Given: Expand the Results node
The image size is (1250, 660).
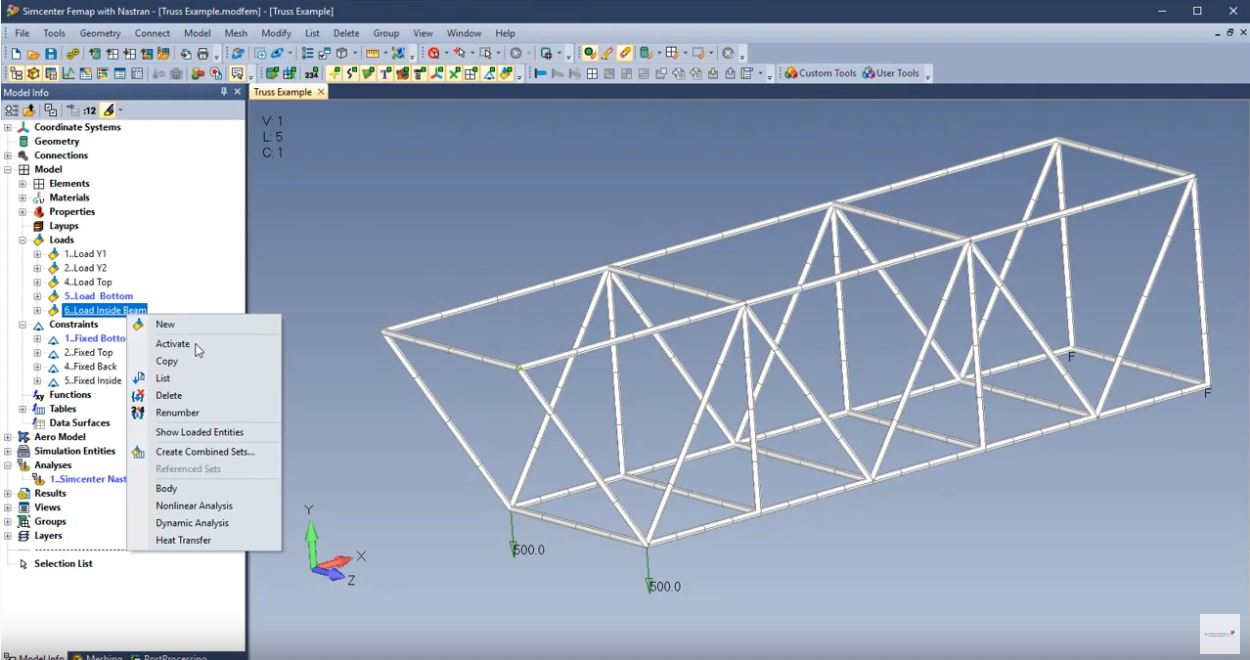Looking at the screenshot, I should (8, 493).
